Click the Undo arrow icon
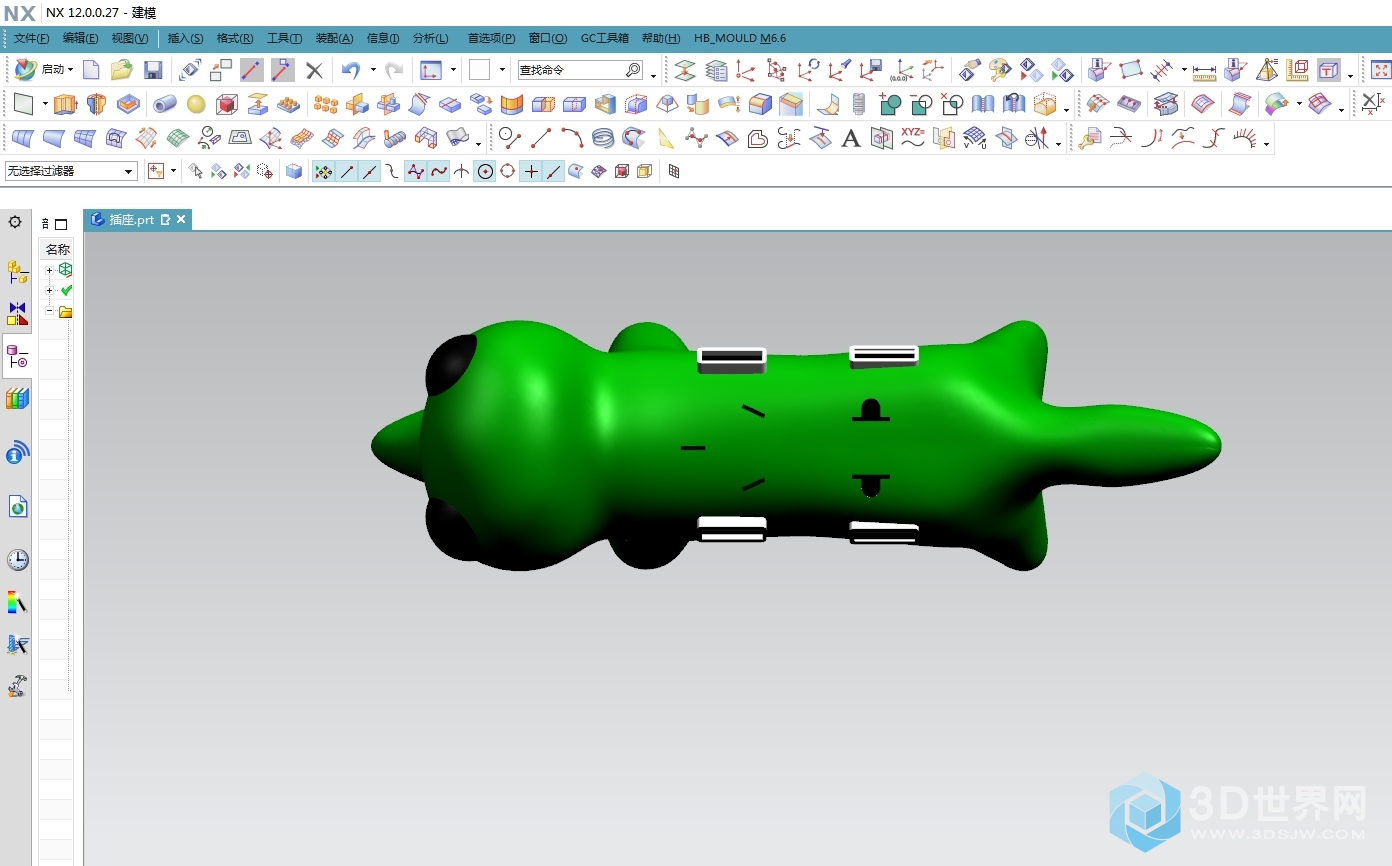This screenshot has height=866, width=1392. point(350,70)
